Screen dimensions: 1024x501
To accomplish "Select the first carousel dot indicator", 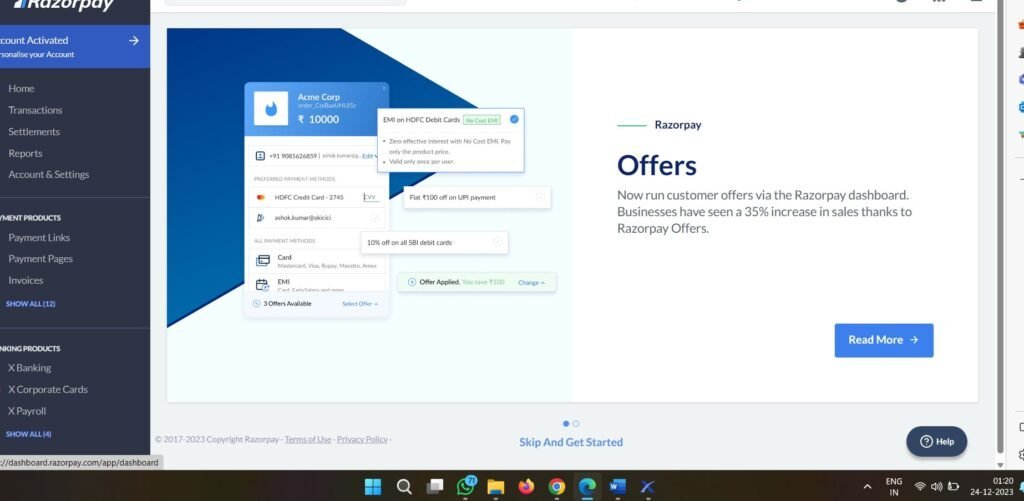I will point(566,424).
